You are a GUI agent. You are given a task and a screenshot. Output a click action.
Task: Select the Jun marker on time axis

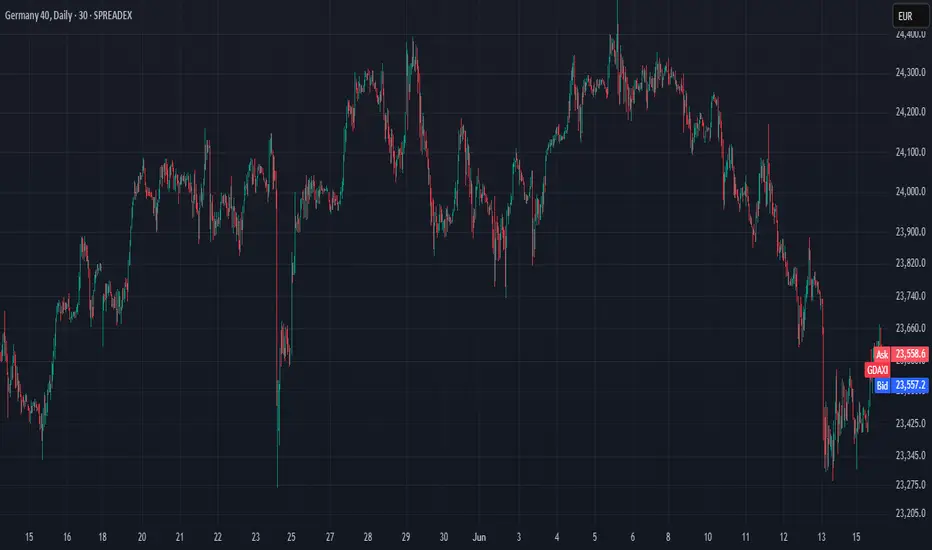(x=479, y=537)
